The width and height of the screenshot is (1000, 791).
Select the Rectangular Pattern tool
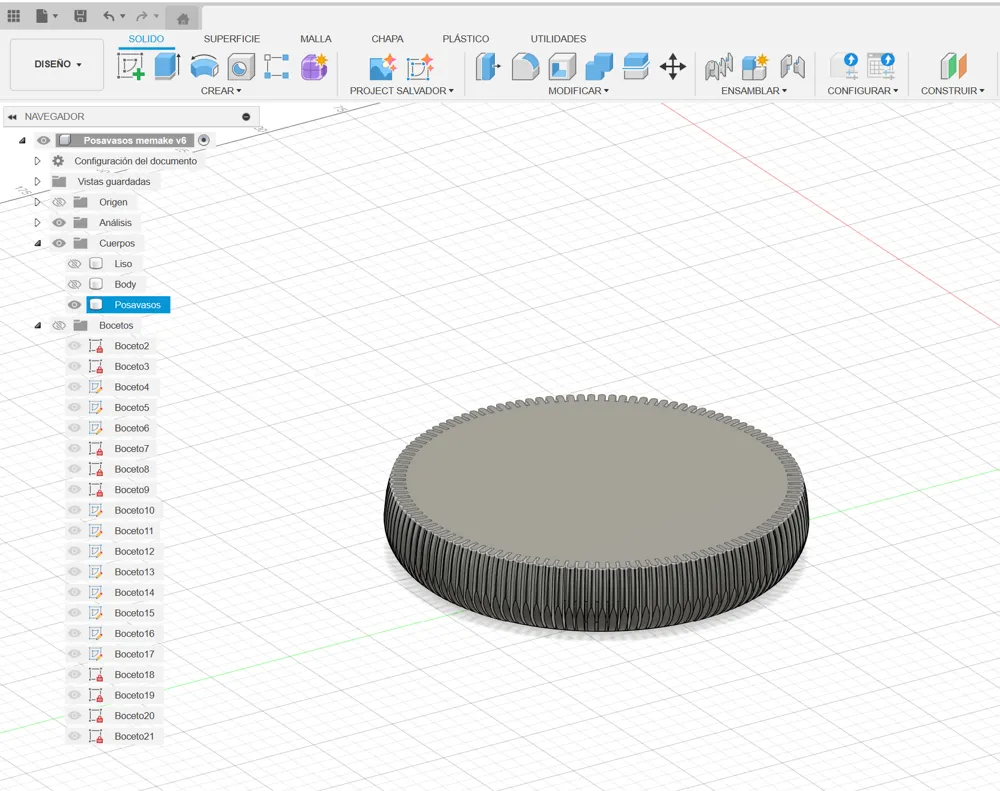[x=277, y=66]
